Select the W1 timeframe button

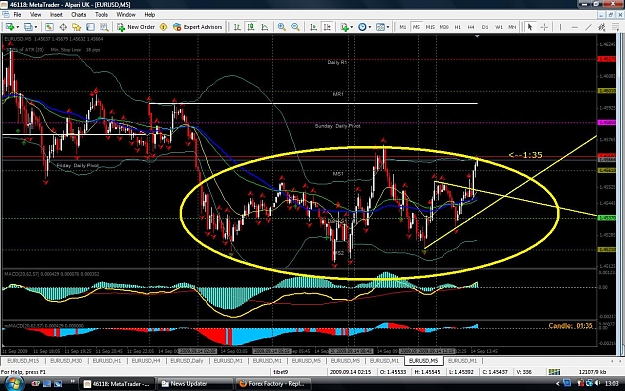(x=499, y=27)
